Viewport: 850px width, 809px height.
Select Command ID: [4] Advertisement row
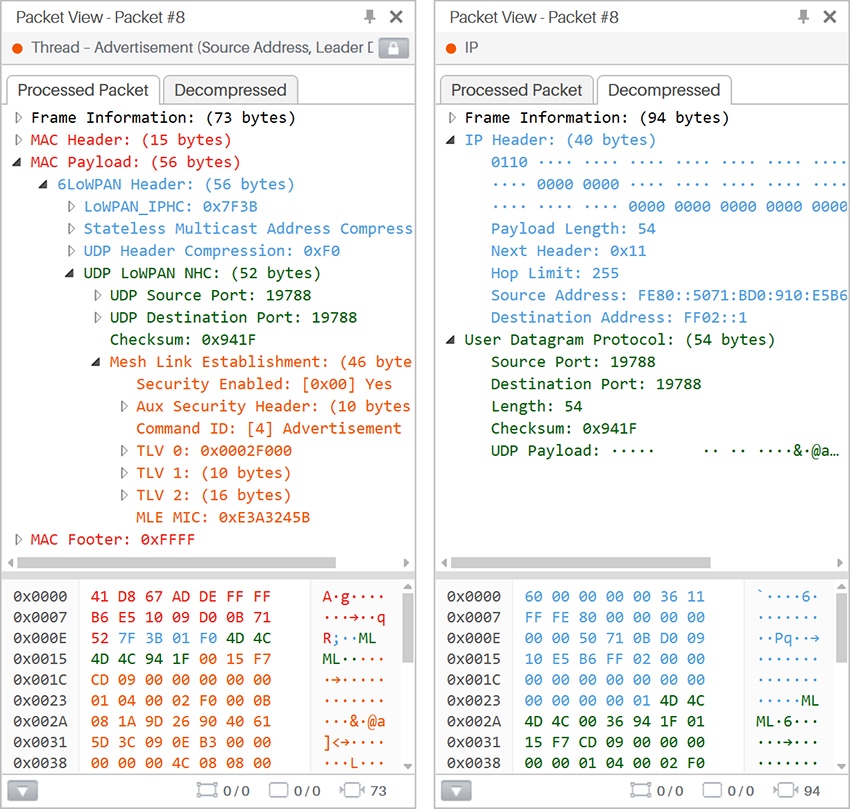tap(269, 429)
